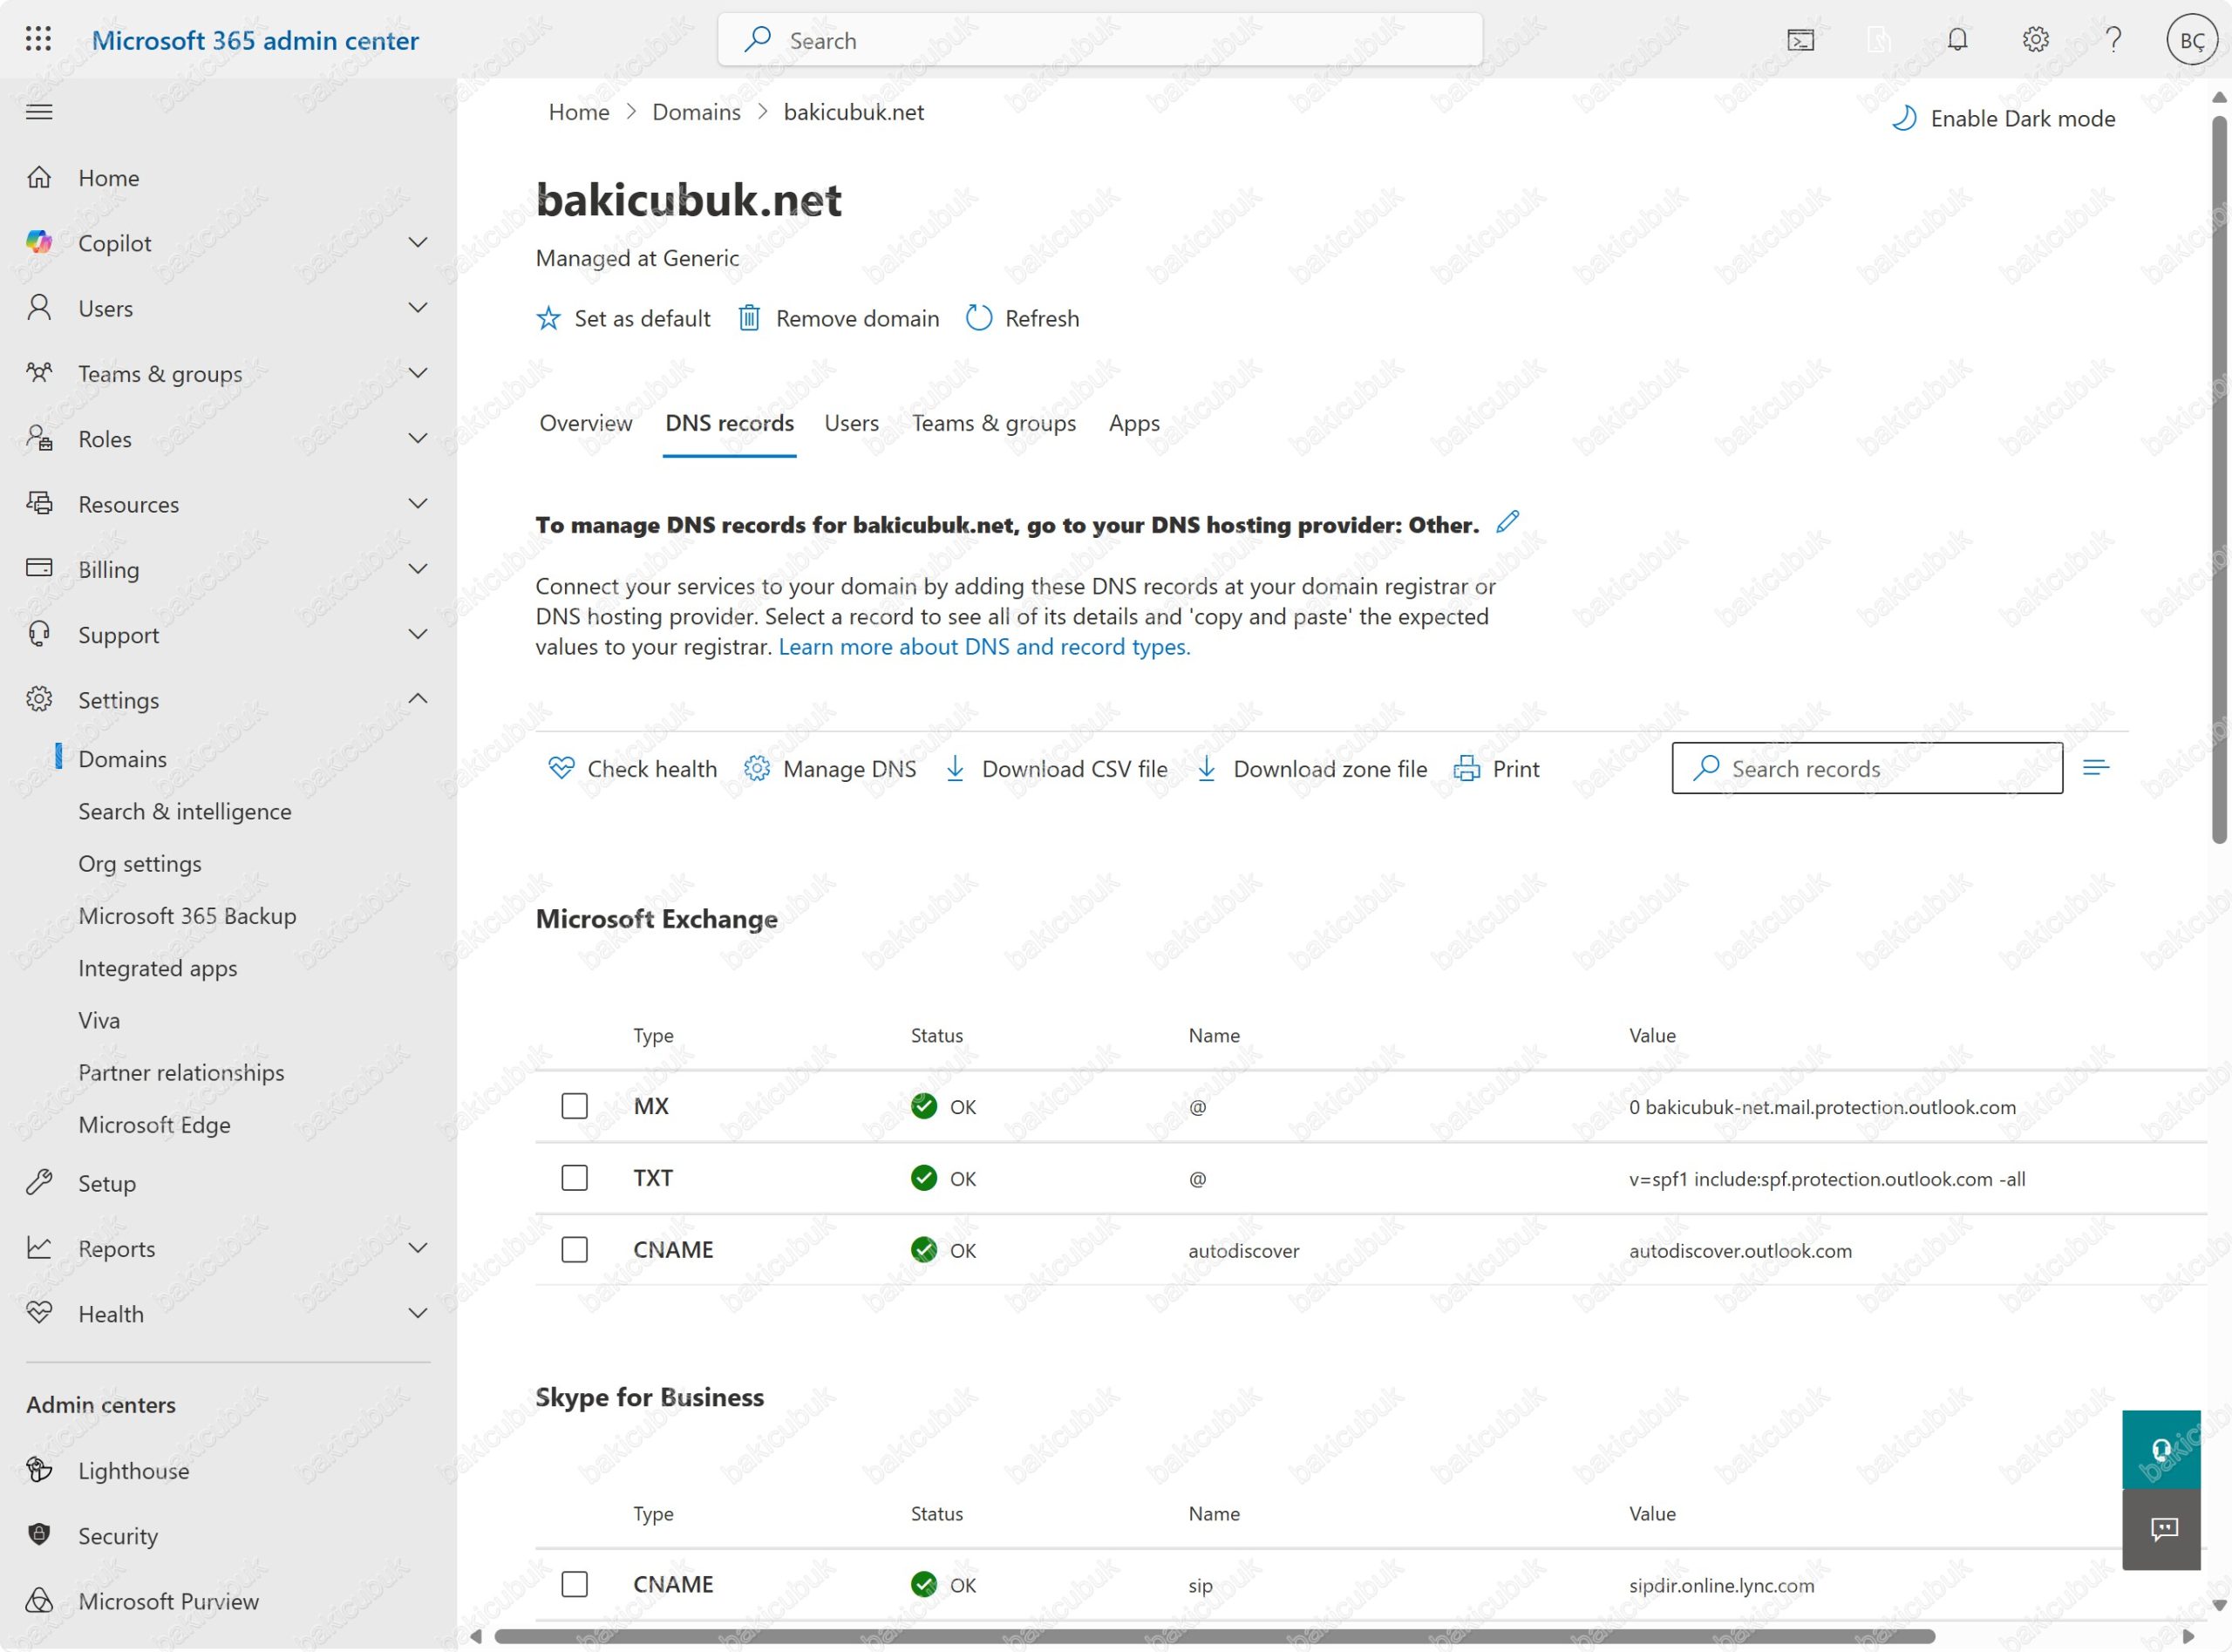Expand the Users navigation section
The image size is (2232, 1652).
[x=418, y=308]
